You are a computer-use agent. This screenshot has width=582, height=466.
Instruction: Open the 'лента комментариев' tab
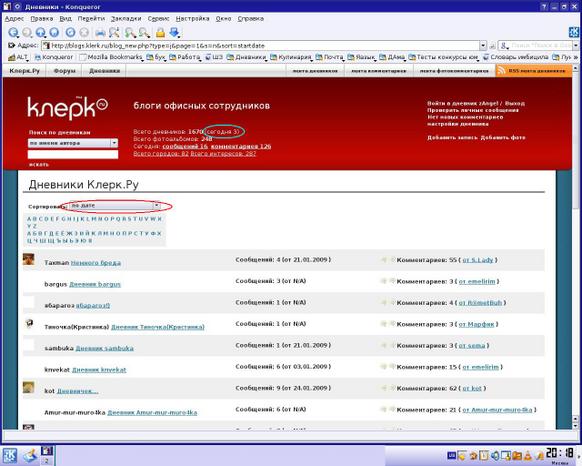click(x=379, y=71)
